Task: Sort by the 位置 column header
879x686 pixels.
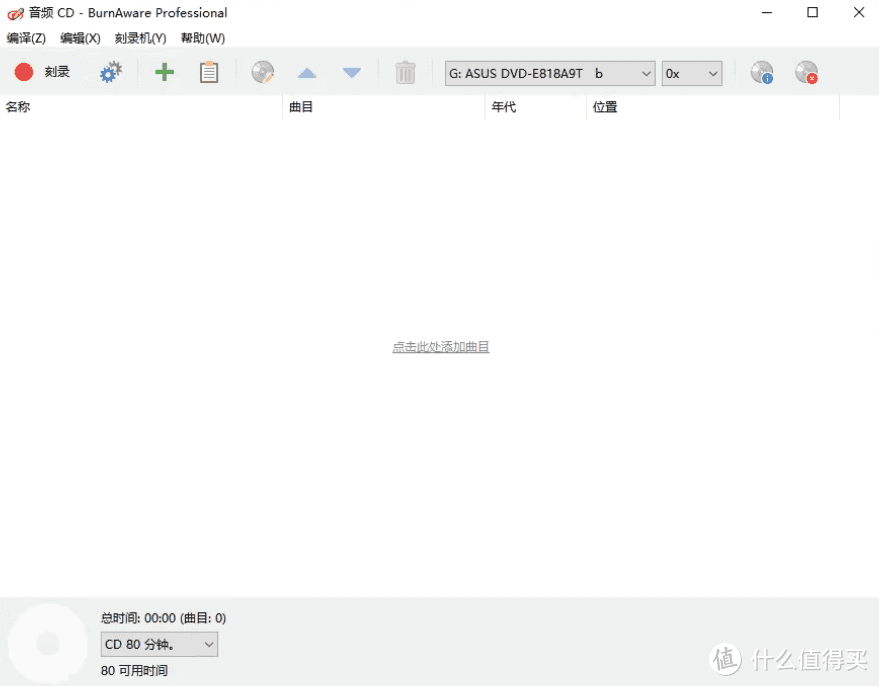Action: click(x=713, y=107)
